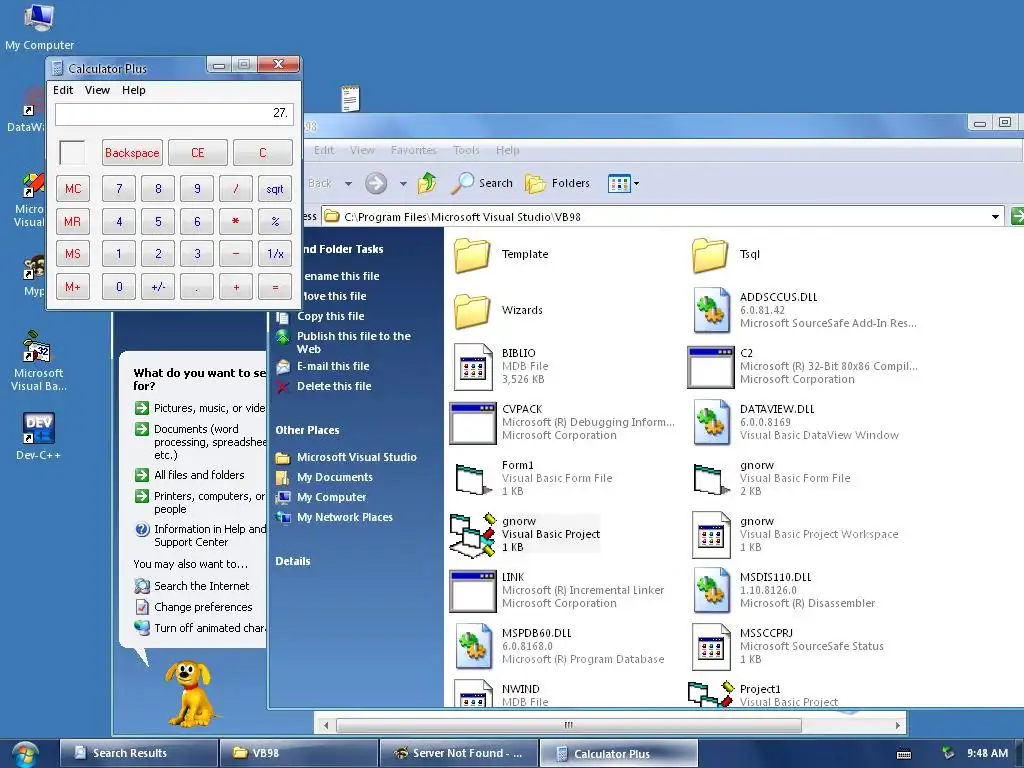Expand the address bar dropdown
The image size is (1024, 768).
click(x=995, y=217)
